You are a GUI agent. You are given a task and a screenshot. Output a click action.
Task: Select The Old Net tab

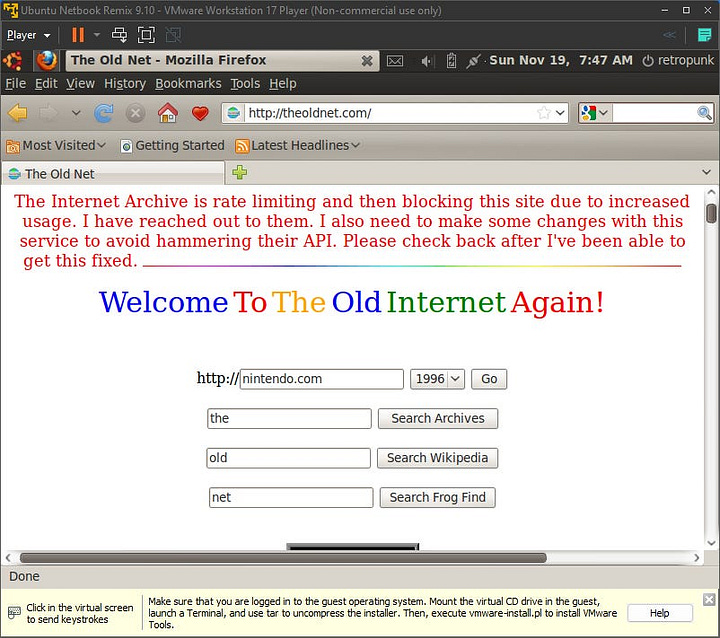113,174
